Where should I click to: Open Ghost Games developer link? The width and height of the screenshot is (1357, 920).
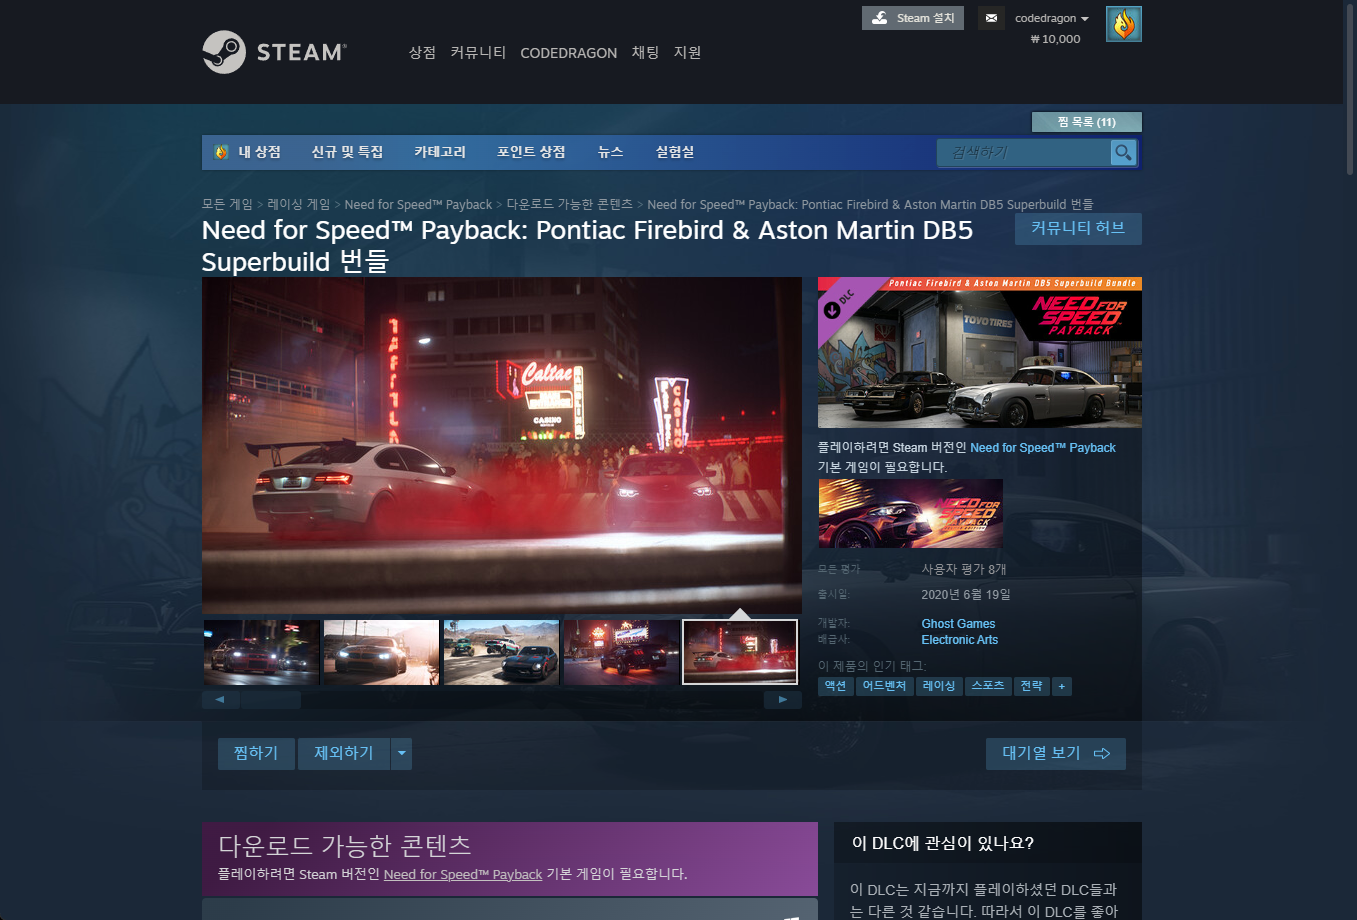[x=958, y=624]
